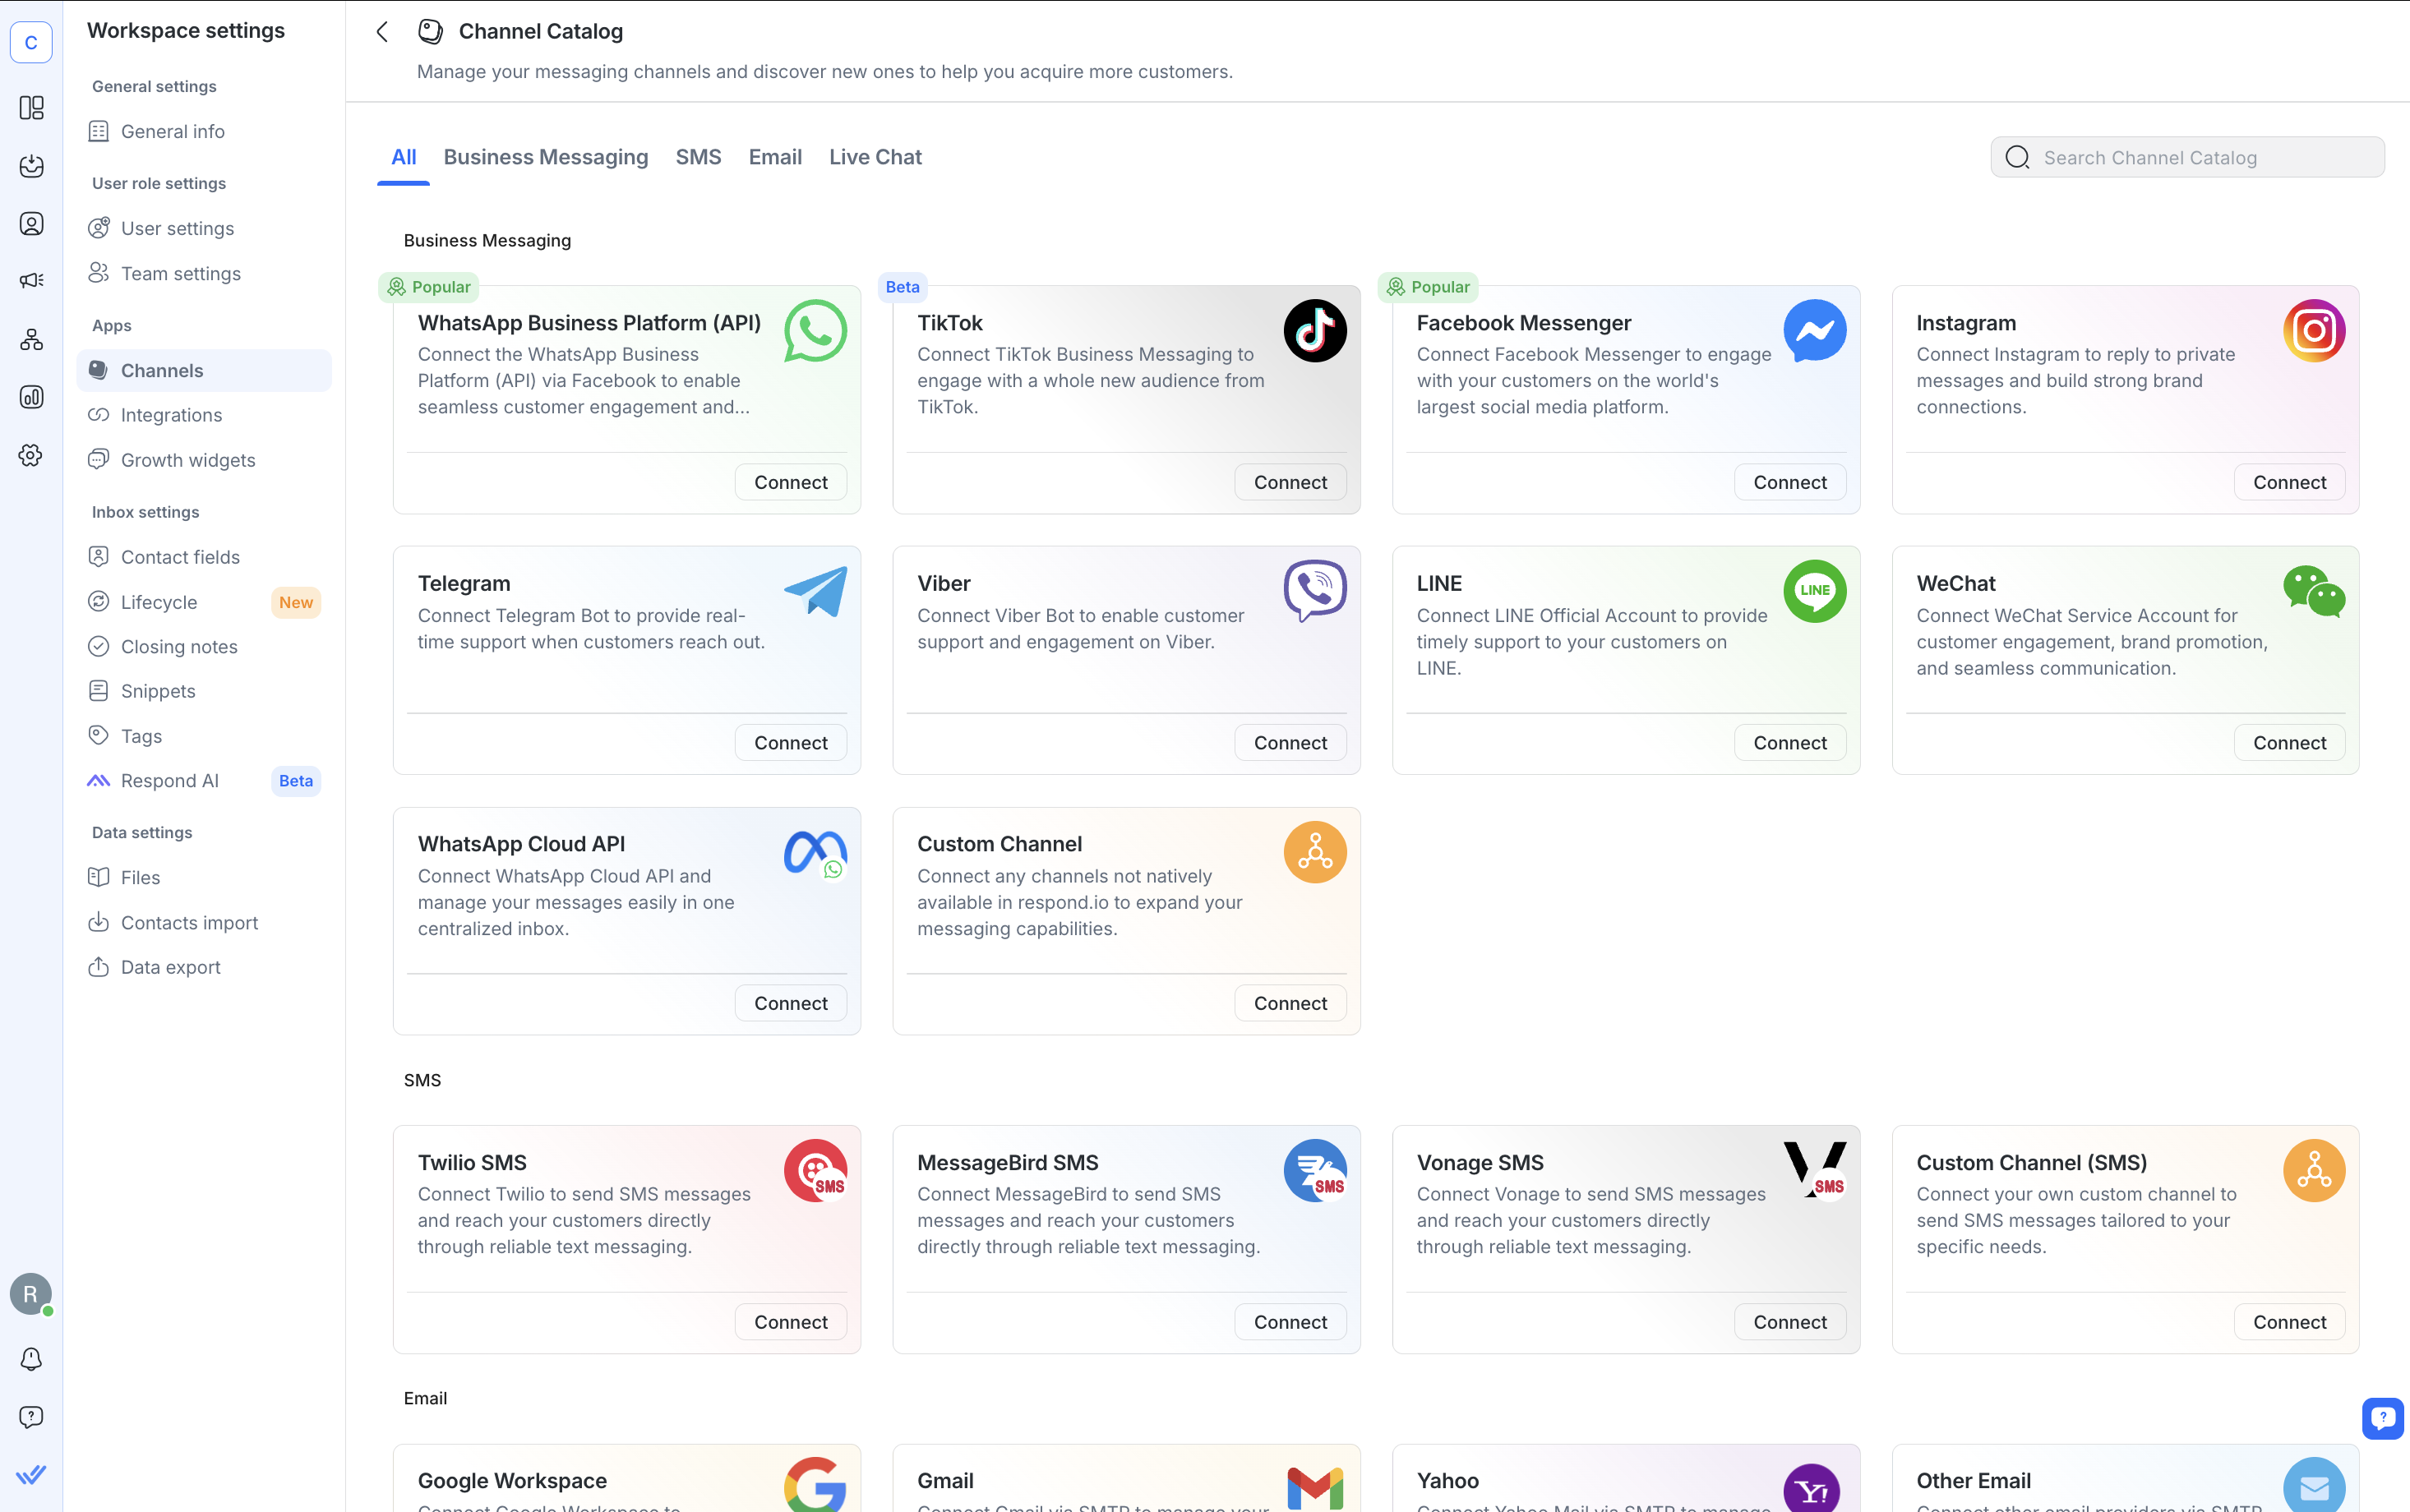Switch to the Business Messaging tab

[x=546, y=157]
